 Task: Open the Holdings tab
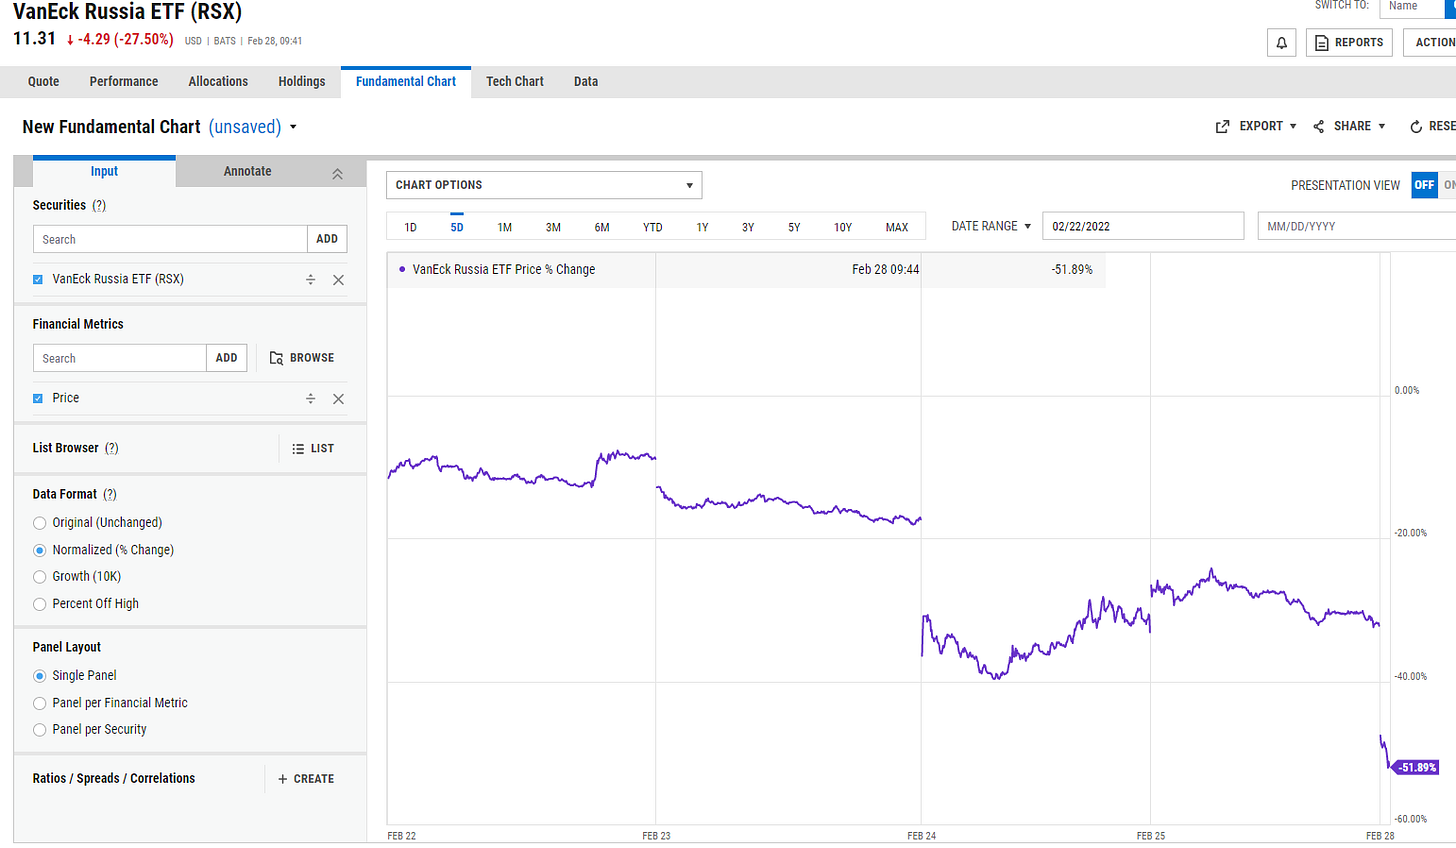tap(302, 82)
